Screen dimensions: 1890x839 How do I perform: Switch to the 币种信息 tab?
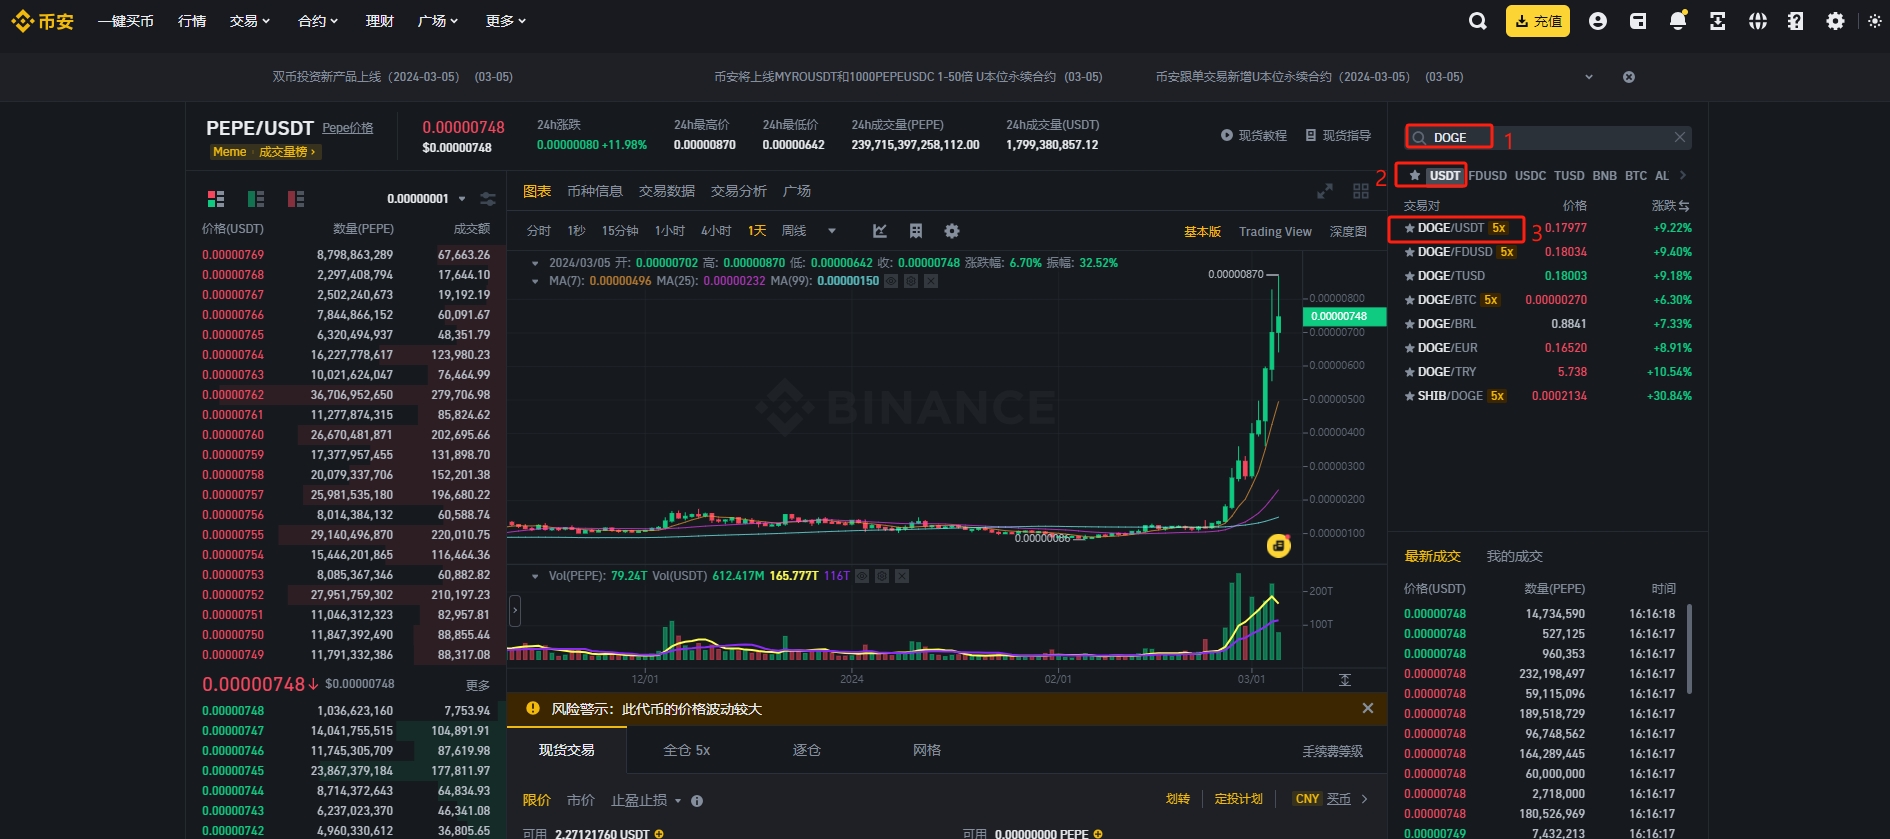[x=595, y=191]
